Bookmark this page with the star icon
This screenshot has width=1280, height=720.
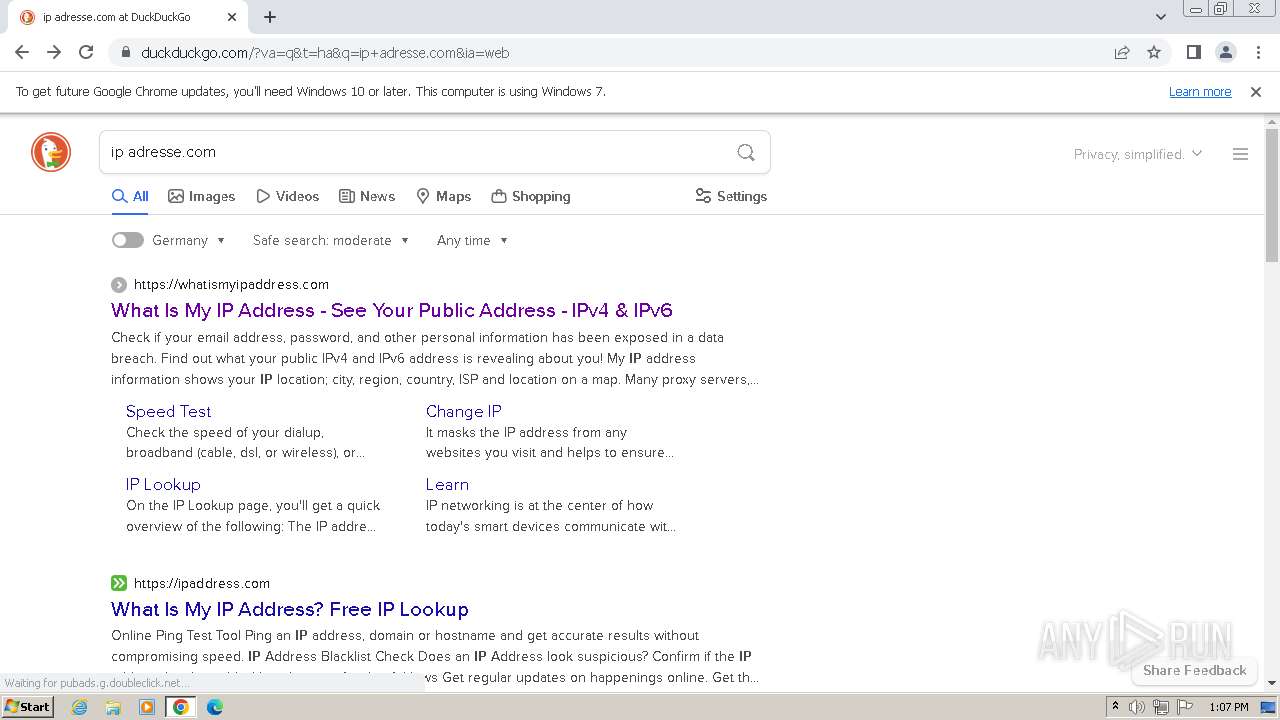point(1154,52)
